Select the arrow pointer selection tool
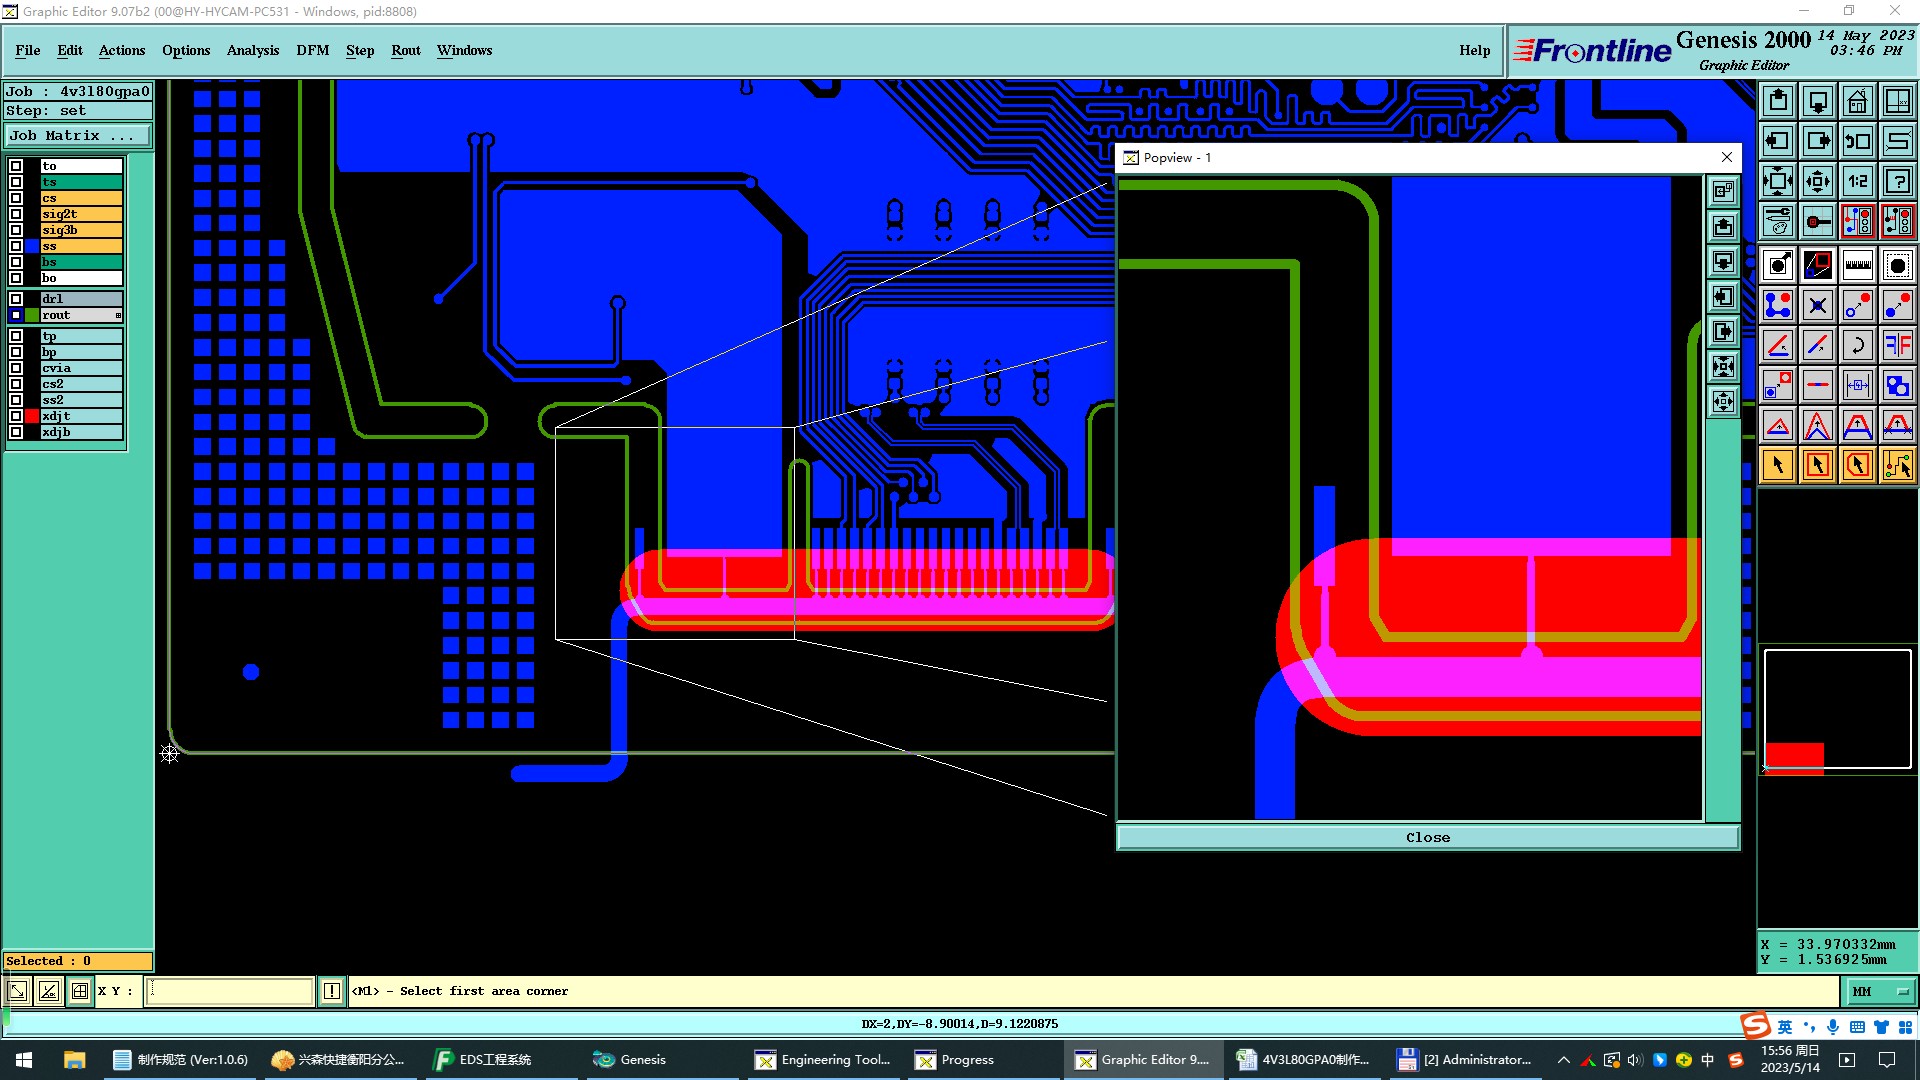Image resolution: width=1920 pixels, height=1080 pixels. [1778, 465]
